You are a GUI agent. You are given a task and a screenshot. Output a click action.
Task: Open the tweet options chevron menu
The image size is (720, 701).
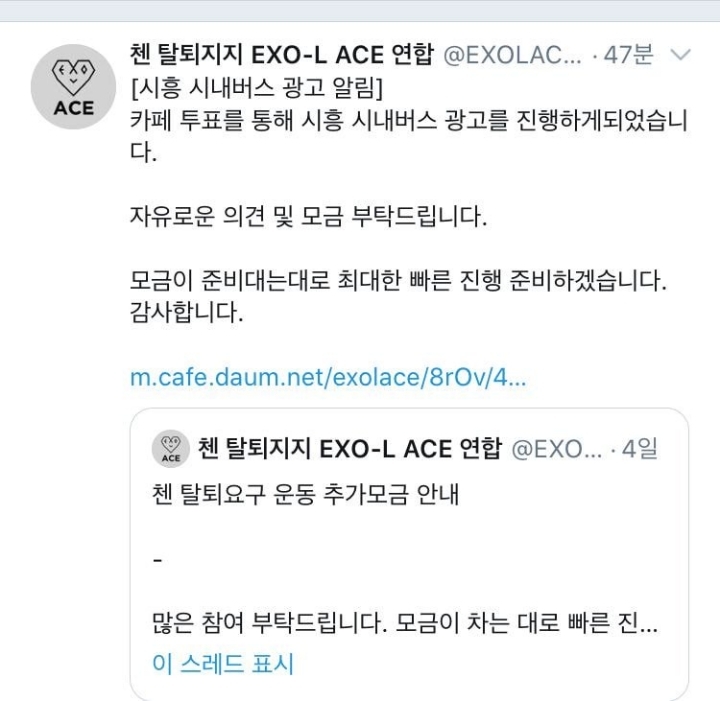click(680, 55)
